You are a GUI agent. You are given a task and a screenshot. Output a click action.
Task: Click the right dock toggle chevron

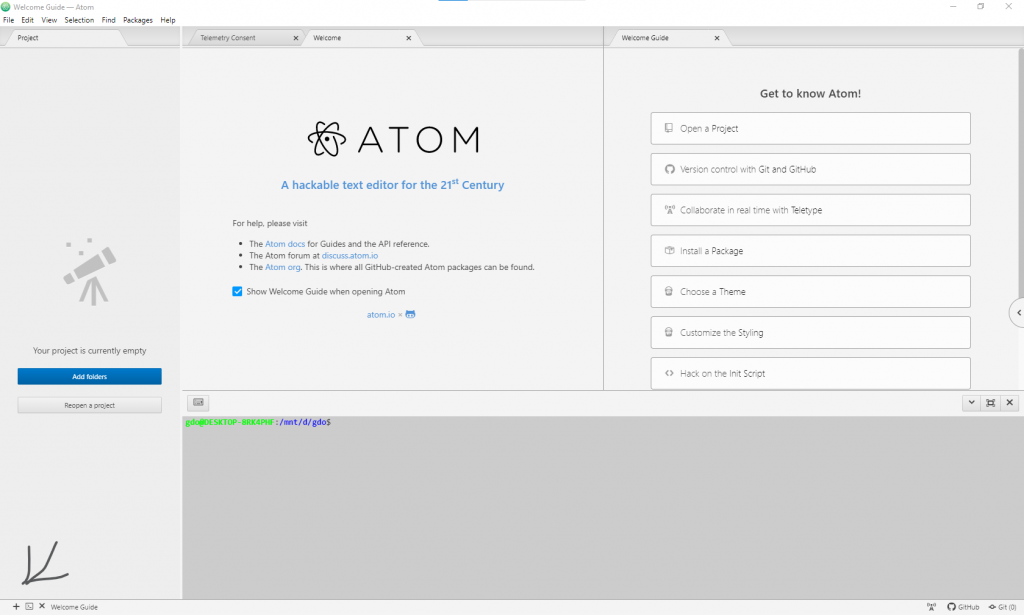1017,313
